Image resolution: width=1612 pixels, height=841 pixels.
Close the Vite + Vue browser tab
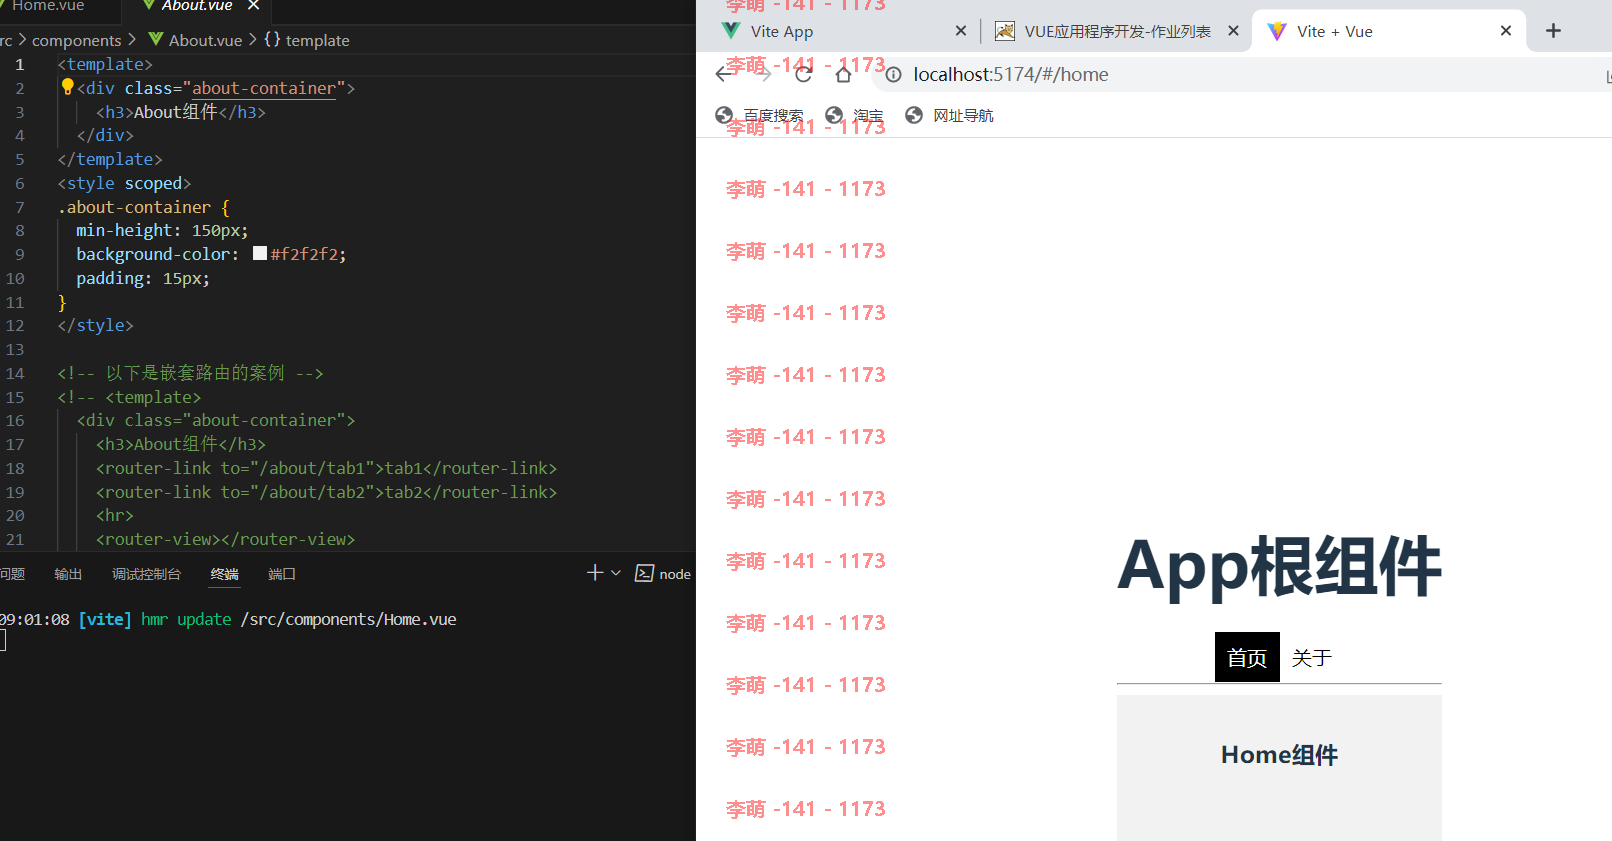point(1506,31)
